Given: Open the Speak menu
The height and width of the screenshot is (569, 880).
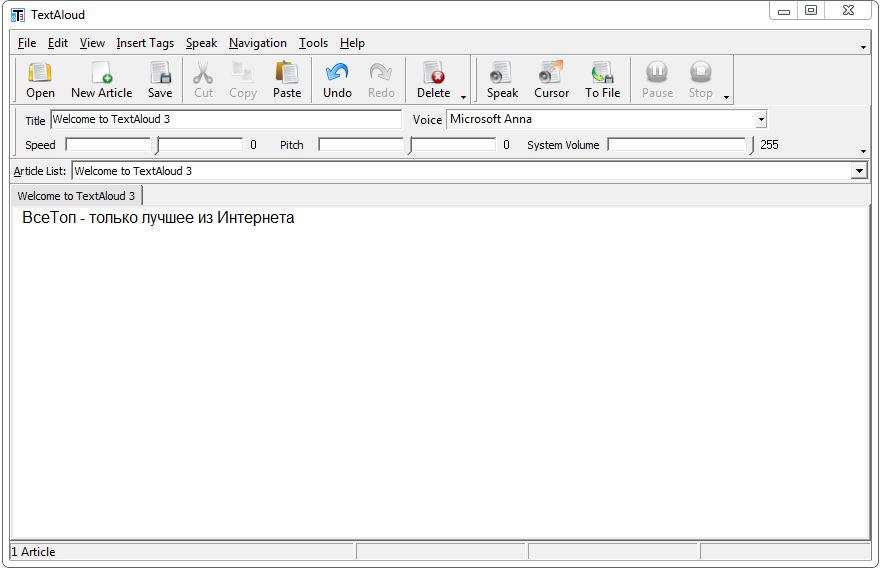Looking at the screenshot, I should [x=201, y=43].
